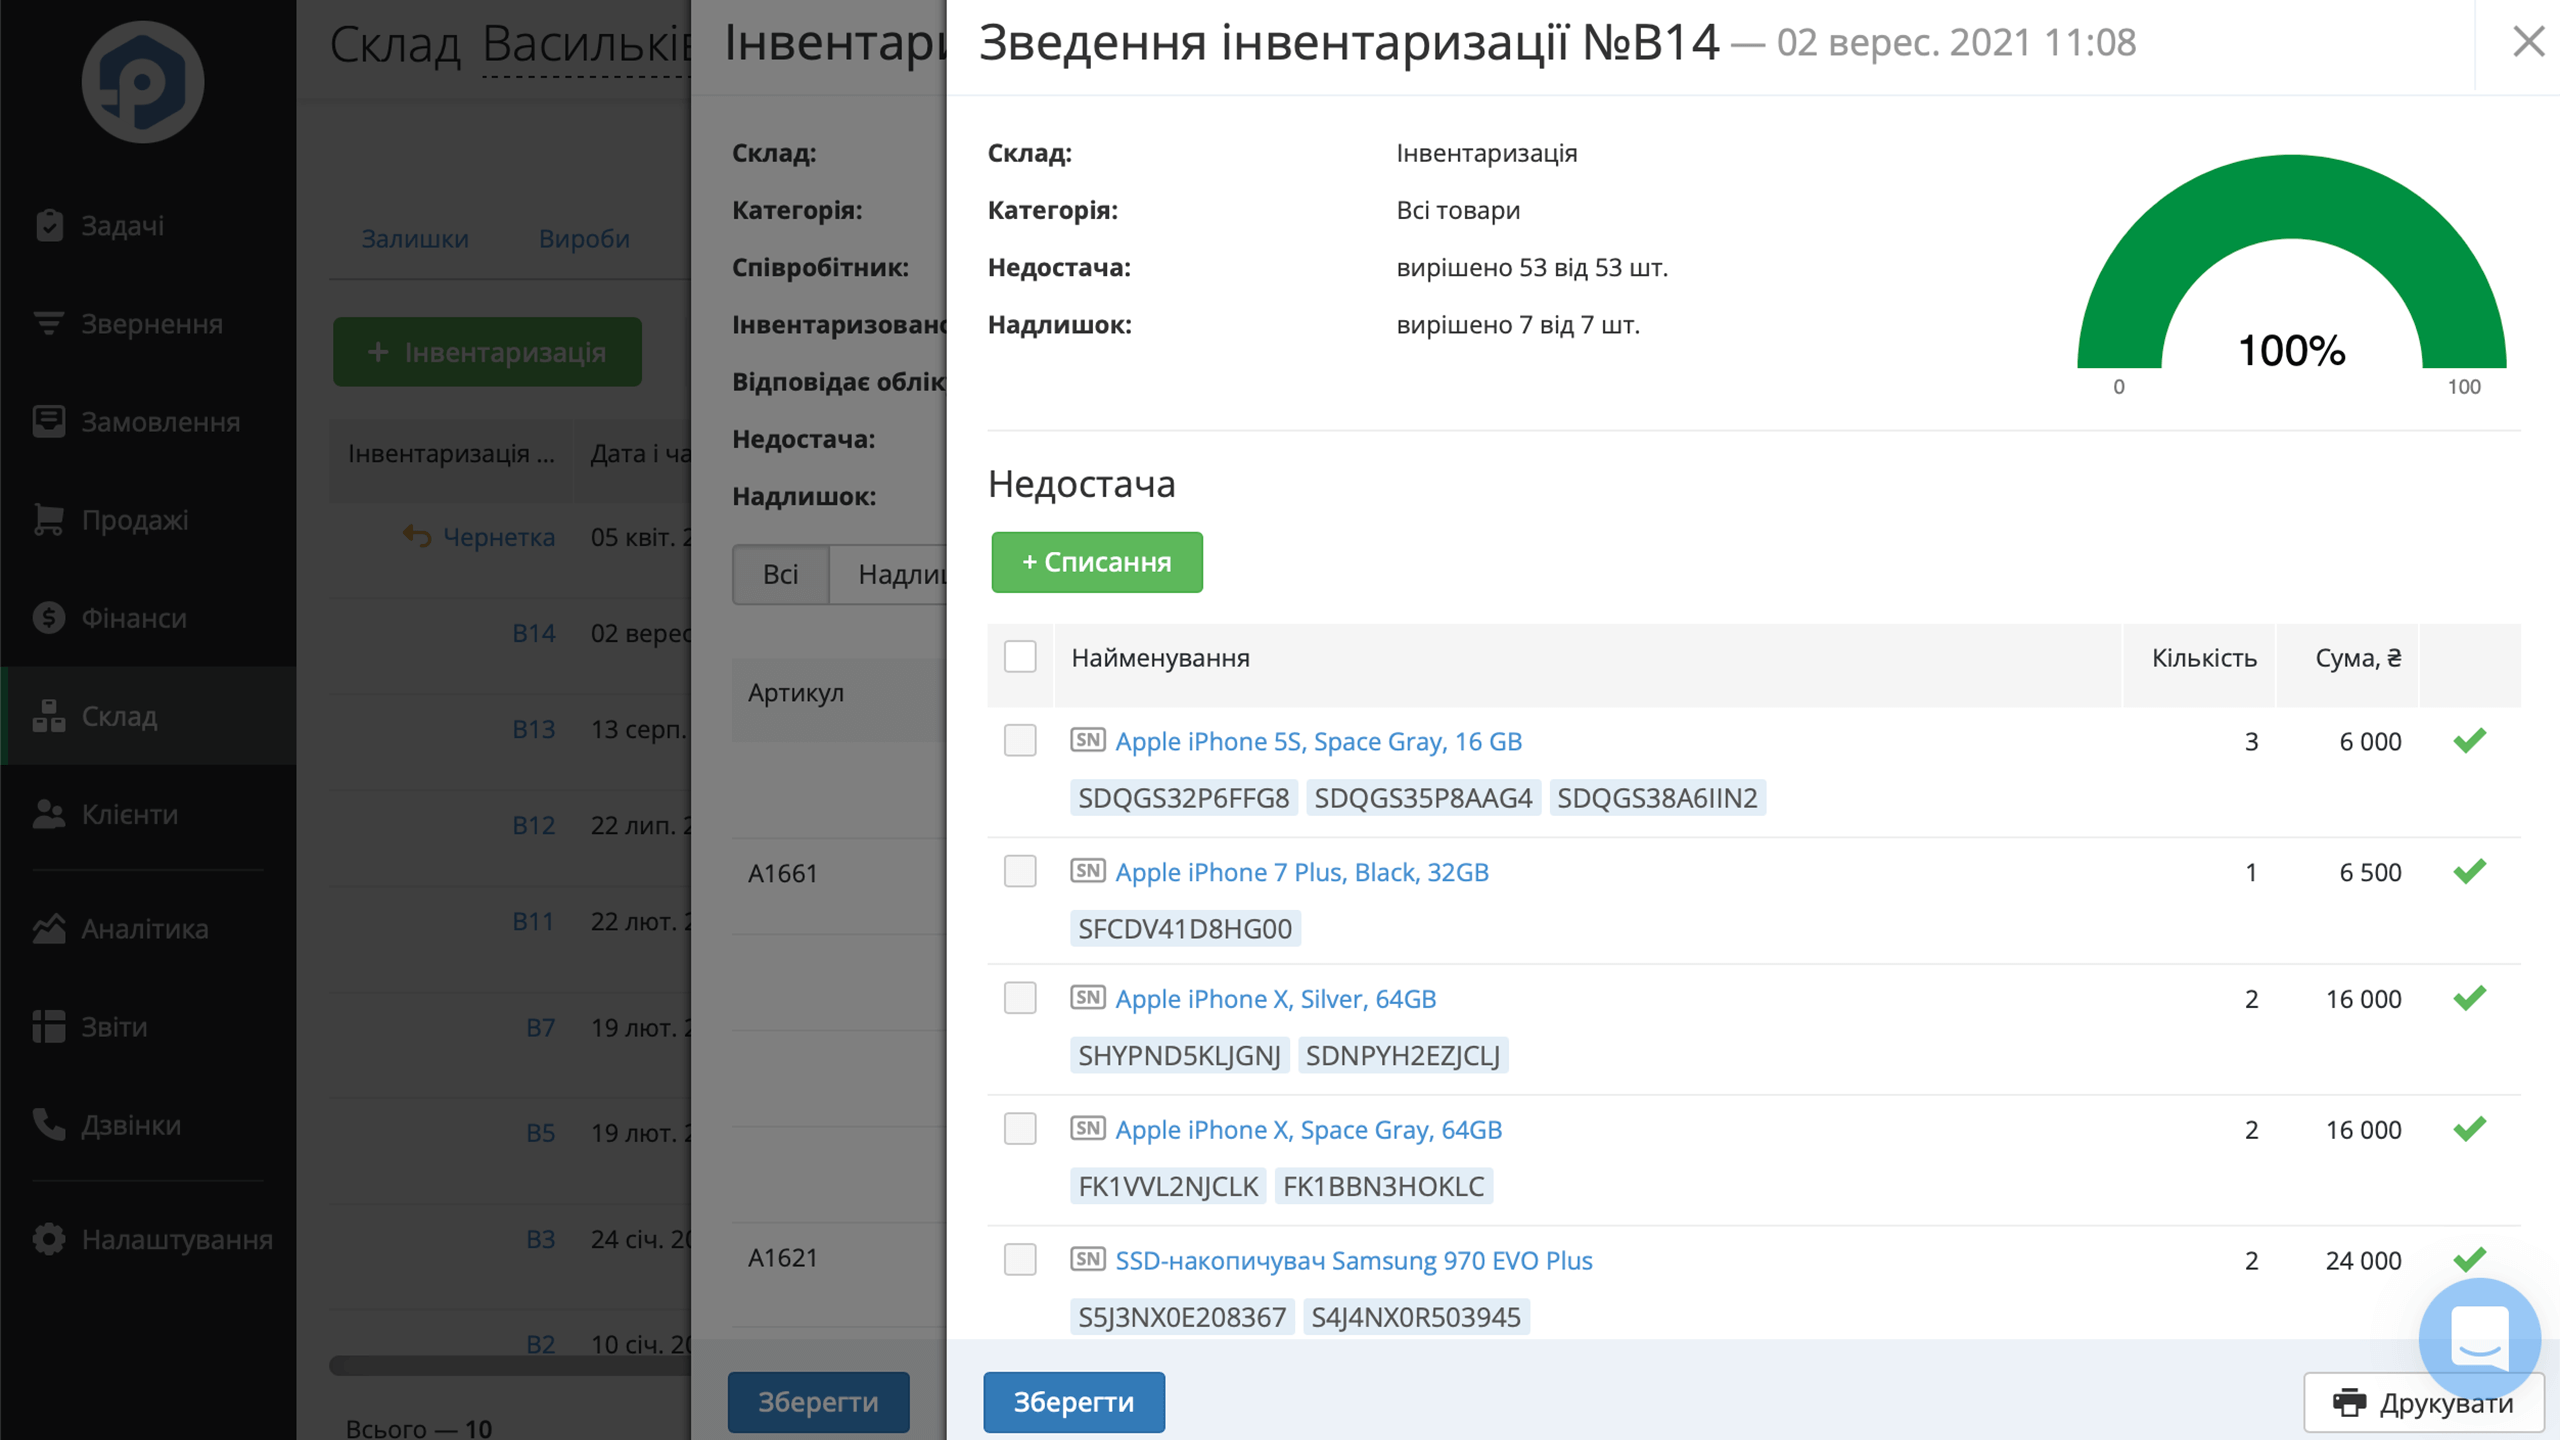Open SSD-накопичувач Samsung 970 EVO Plus link

1353,1260
